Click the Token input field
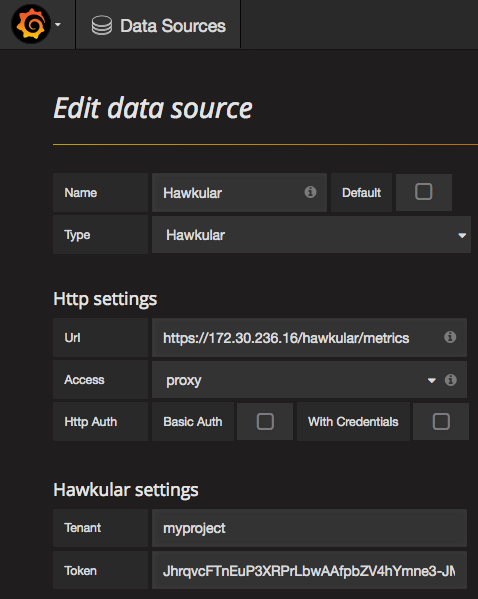Viewport: 478px width, 599px height. (309, 570)
